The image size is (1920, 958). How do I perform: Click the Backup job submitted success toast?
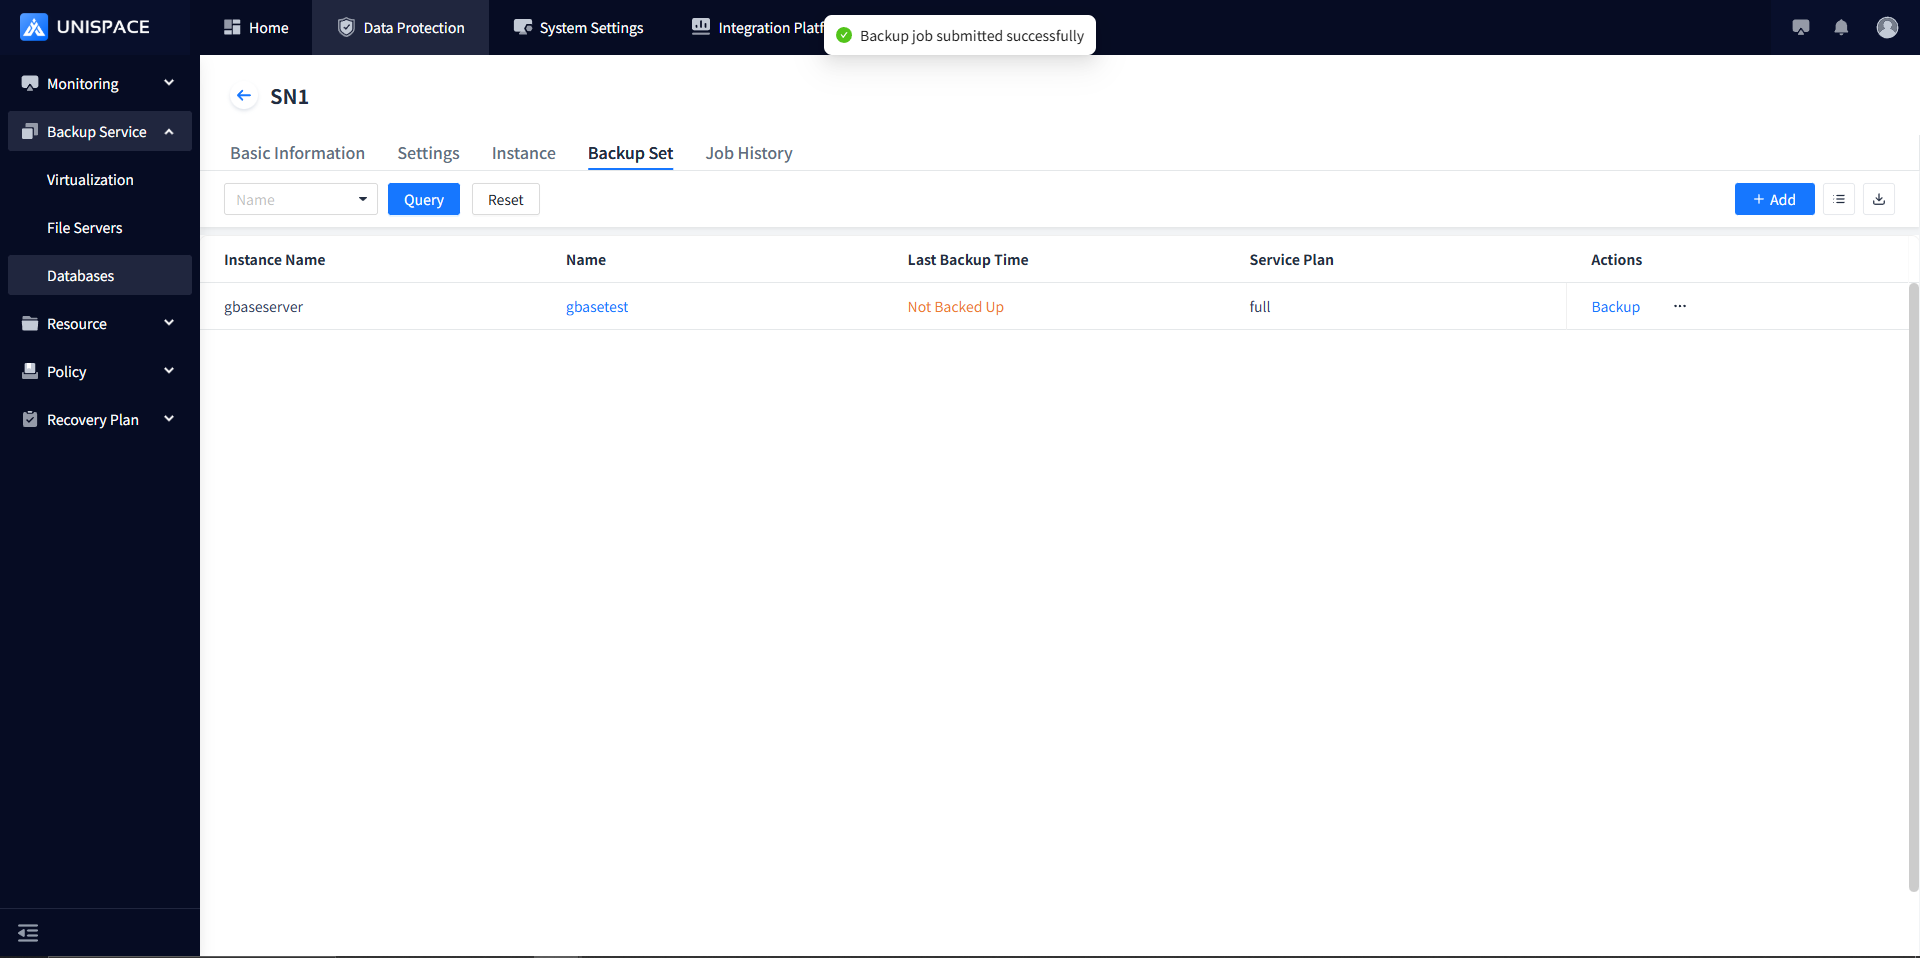960,35
